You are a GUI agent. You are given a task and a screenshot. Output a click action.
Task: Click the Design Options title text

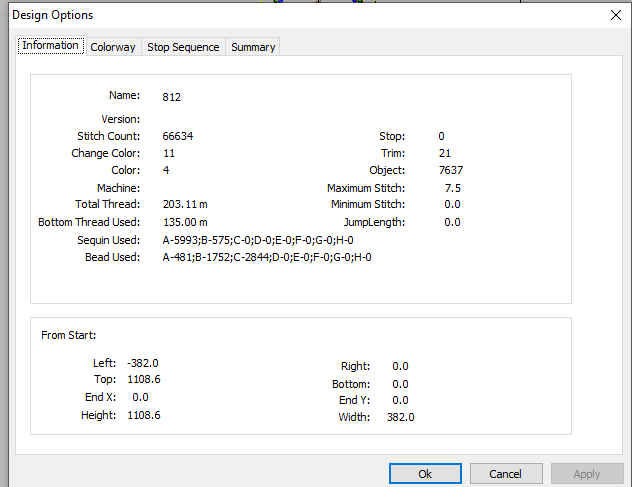[x=53, y=15]
